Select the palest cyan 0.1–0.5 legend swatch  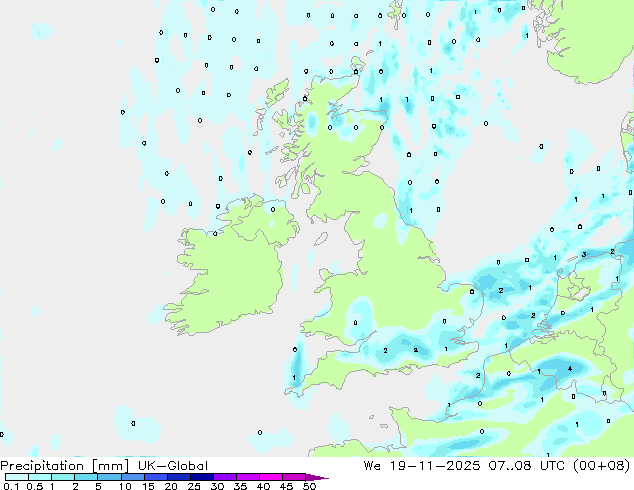click(17, 477)
